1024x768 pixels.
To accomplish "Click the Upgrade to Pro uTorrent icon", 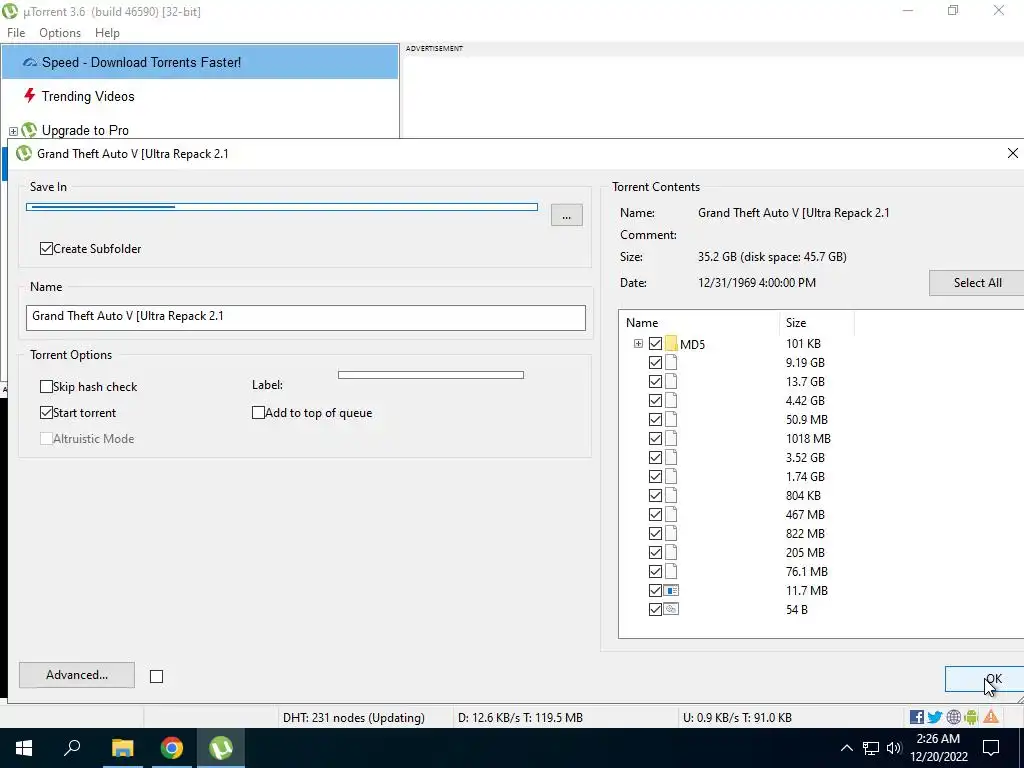I will coord(29,130).
